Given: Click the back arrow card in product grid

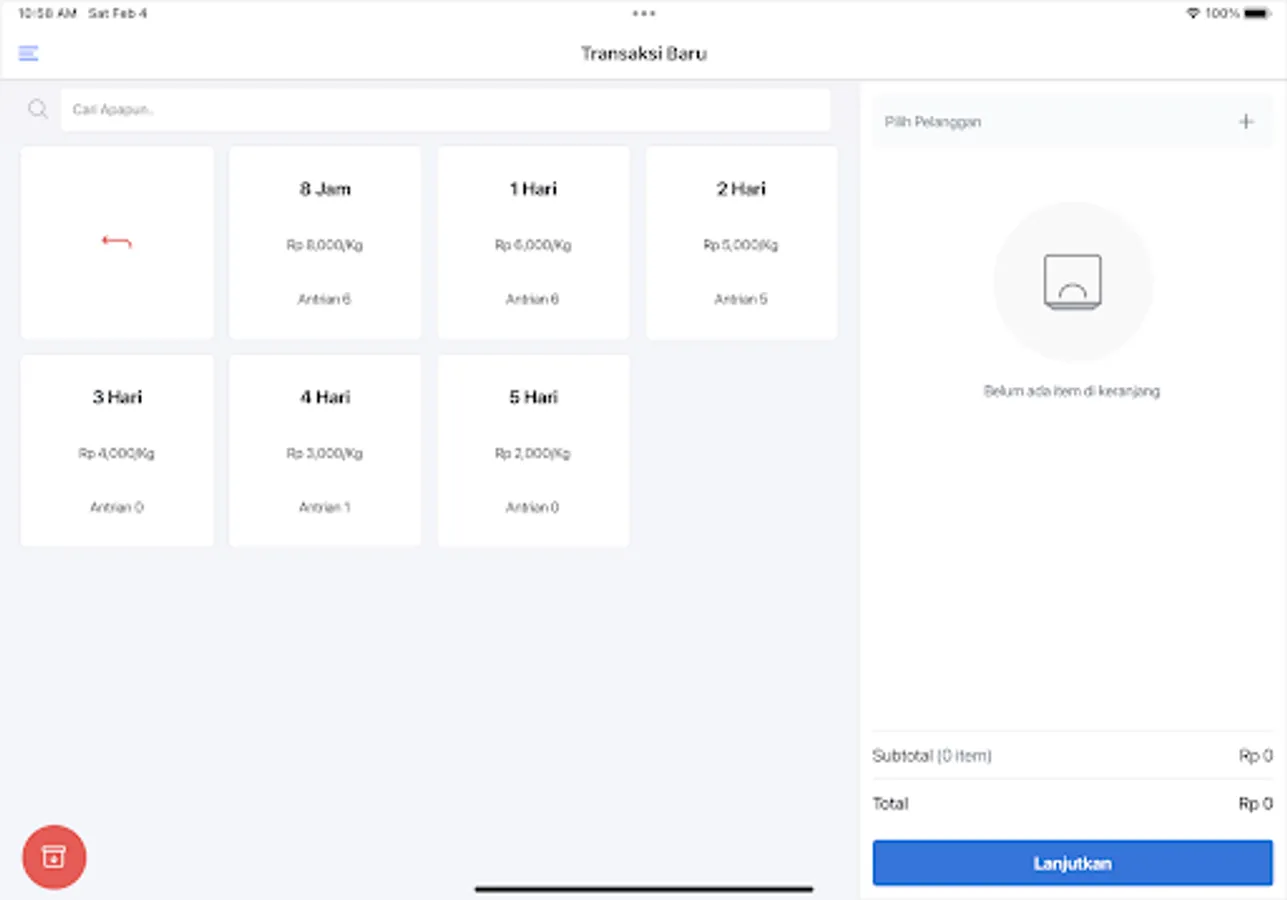Looking at the screenshot, I should click(x=116, y=241).
